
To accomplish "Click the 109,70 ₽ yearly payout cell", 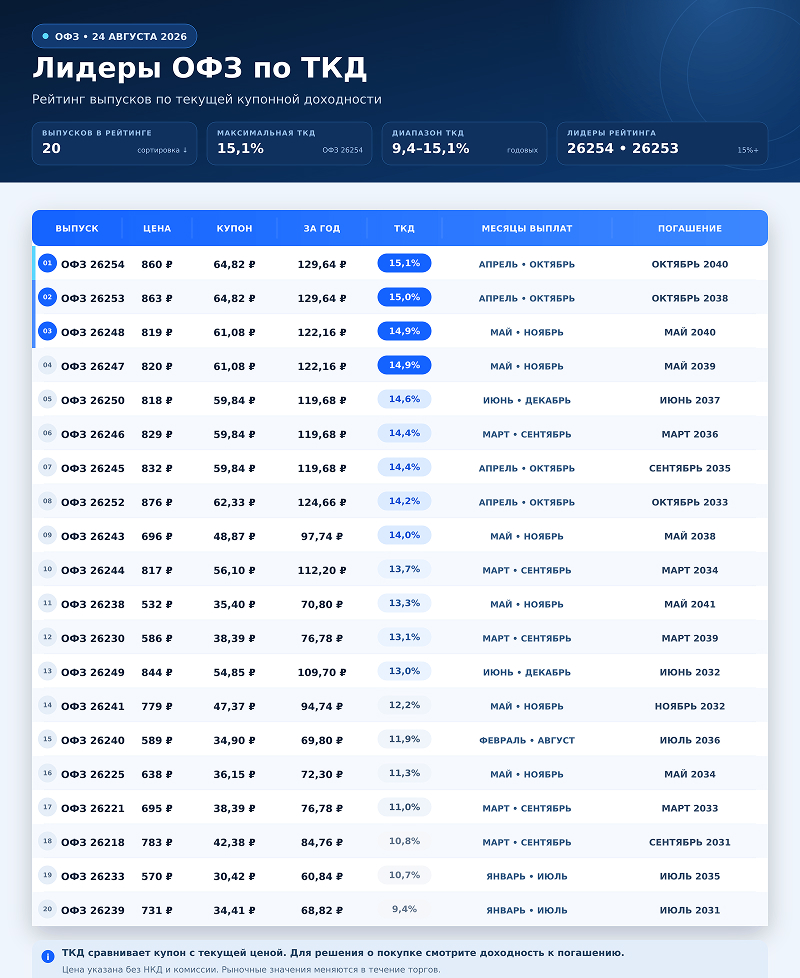I will pyautogui.click(x=322, y=672).
